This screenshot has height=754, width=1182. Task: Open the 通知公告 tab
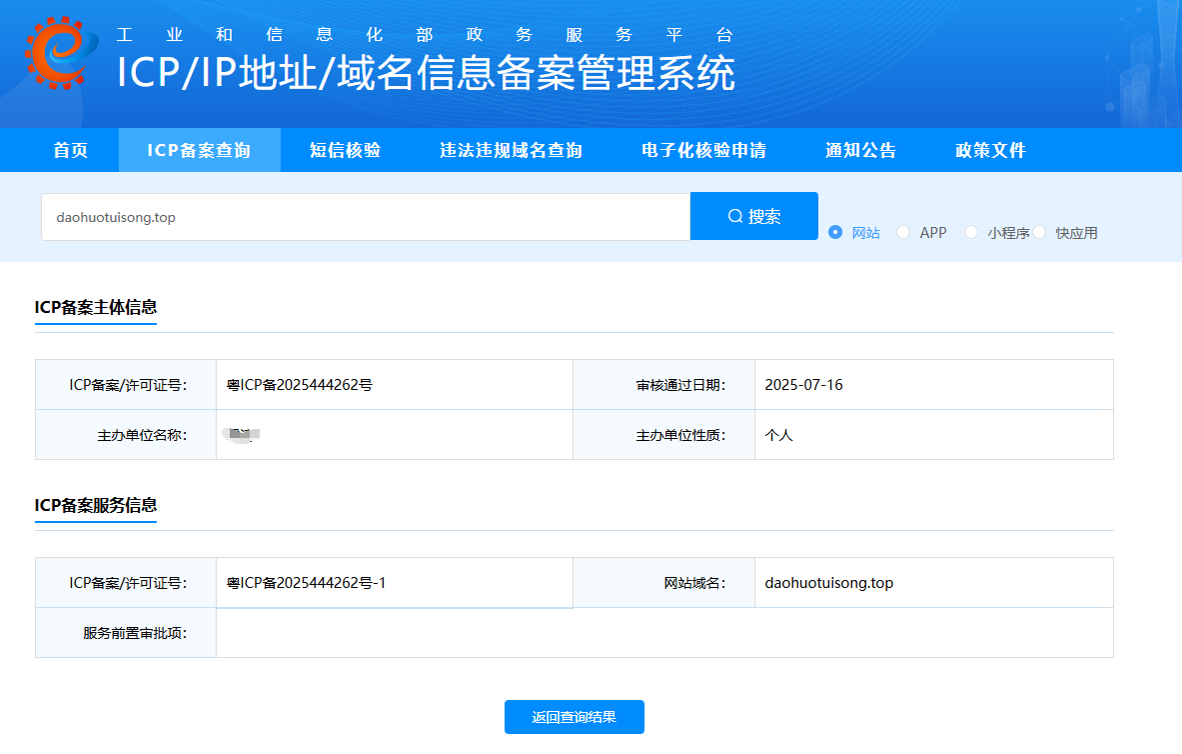point(861,150)
